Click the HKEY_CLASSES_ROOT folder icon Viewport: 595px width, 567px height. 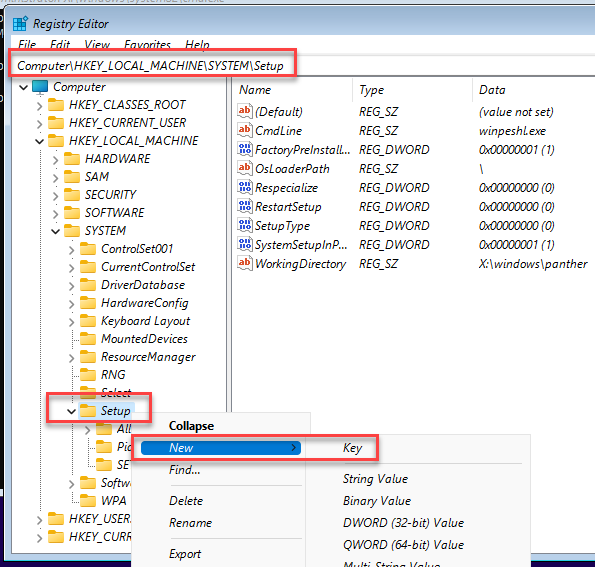[x=56, y=105]
